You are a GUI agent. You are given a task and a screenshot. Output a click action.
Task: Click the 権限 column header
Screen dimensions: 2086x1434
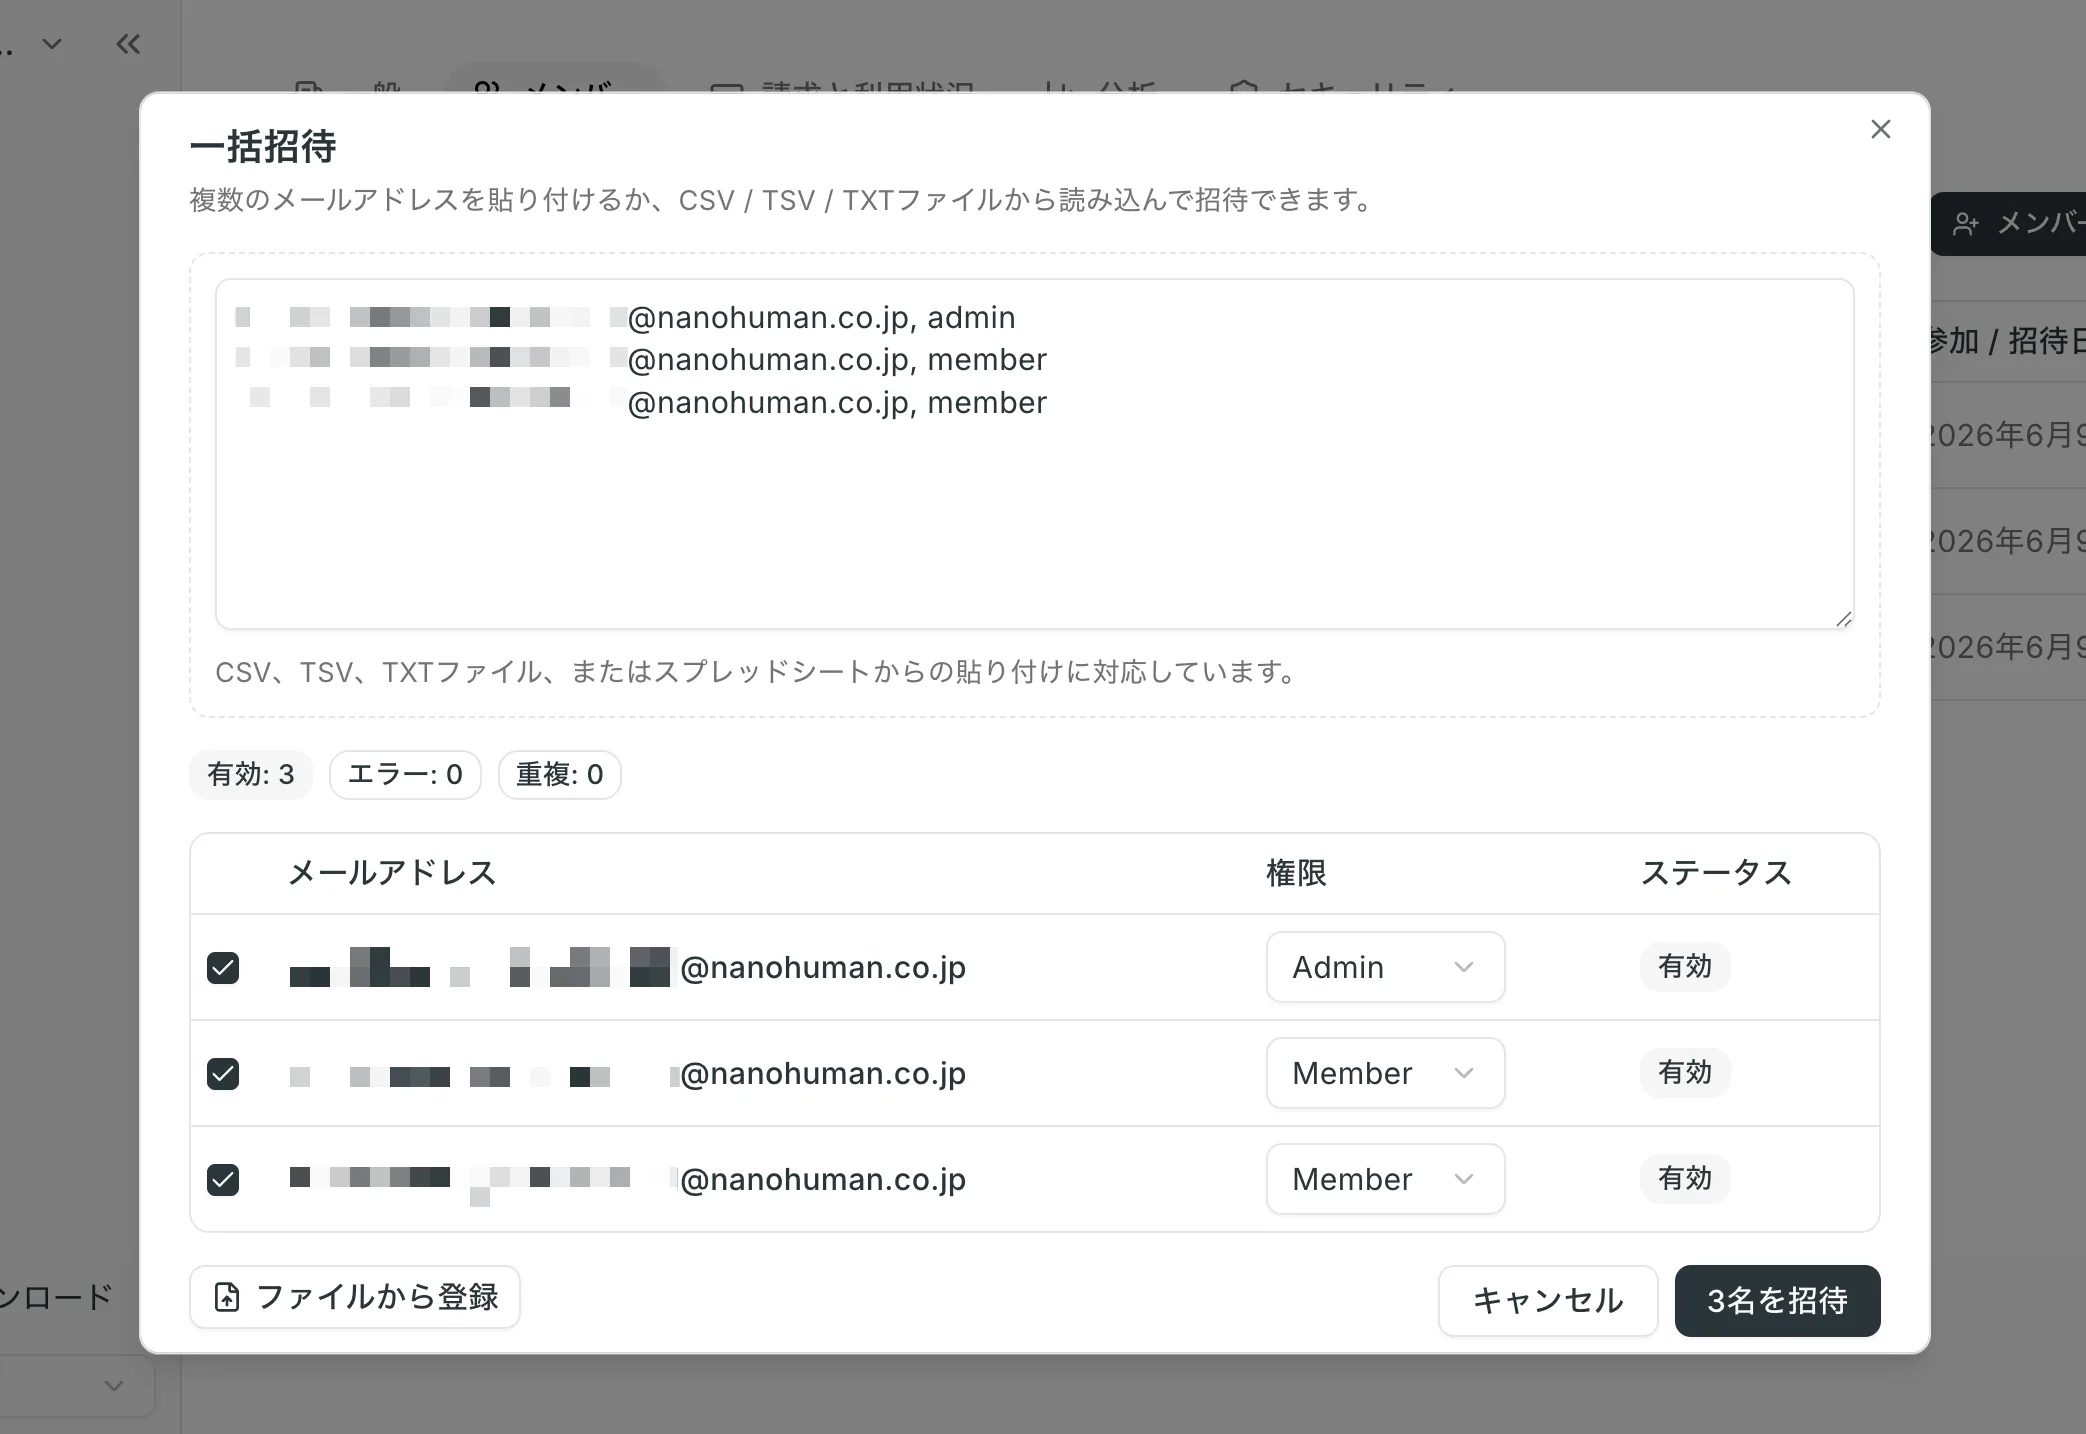pos(1296,873)
